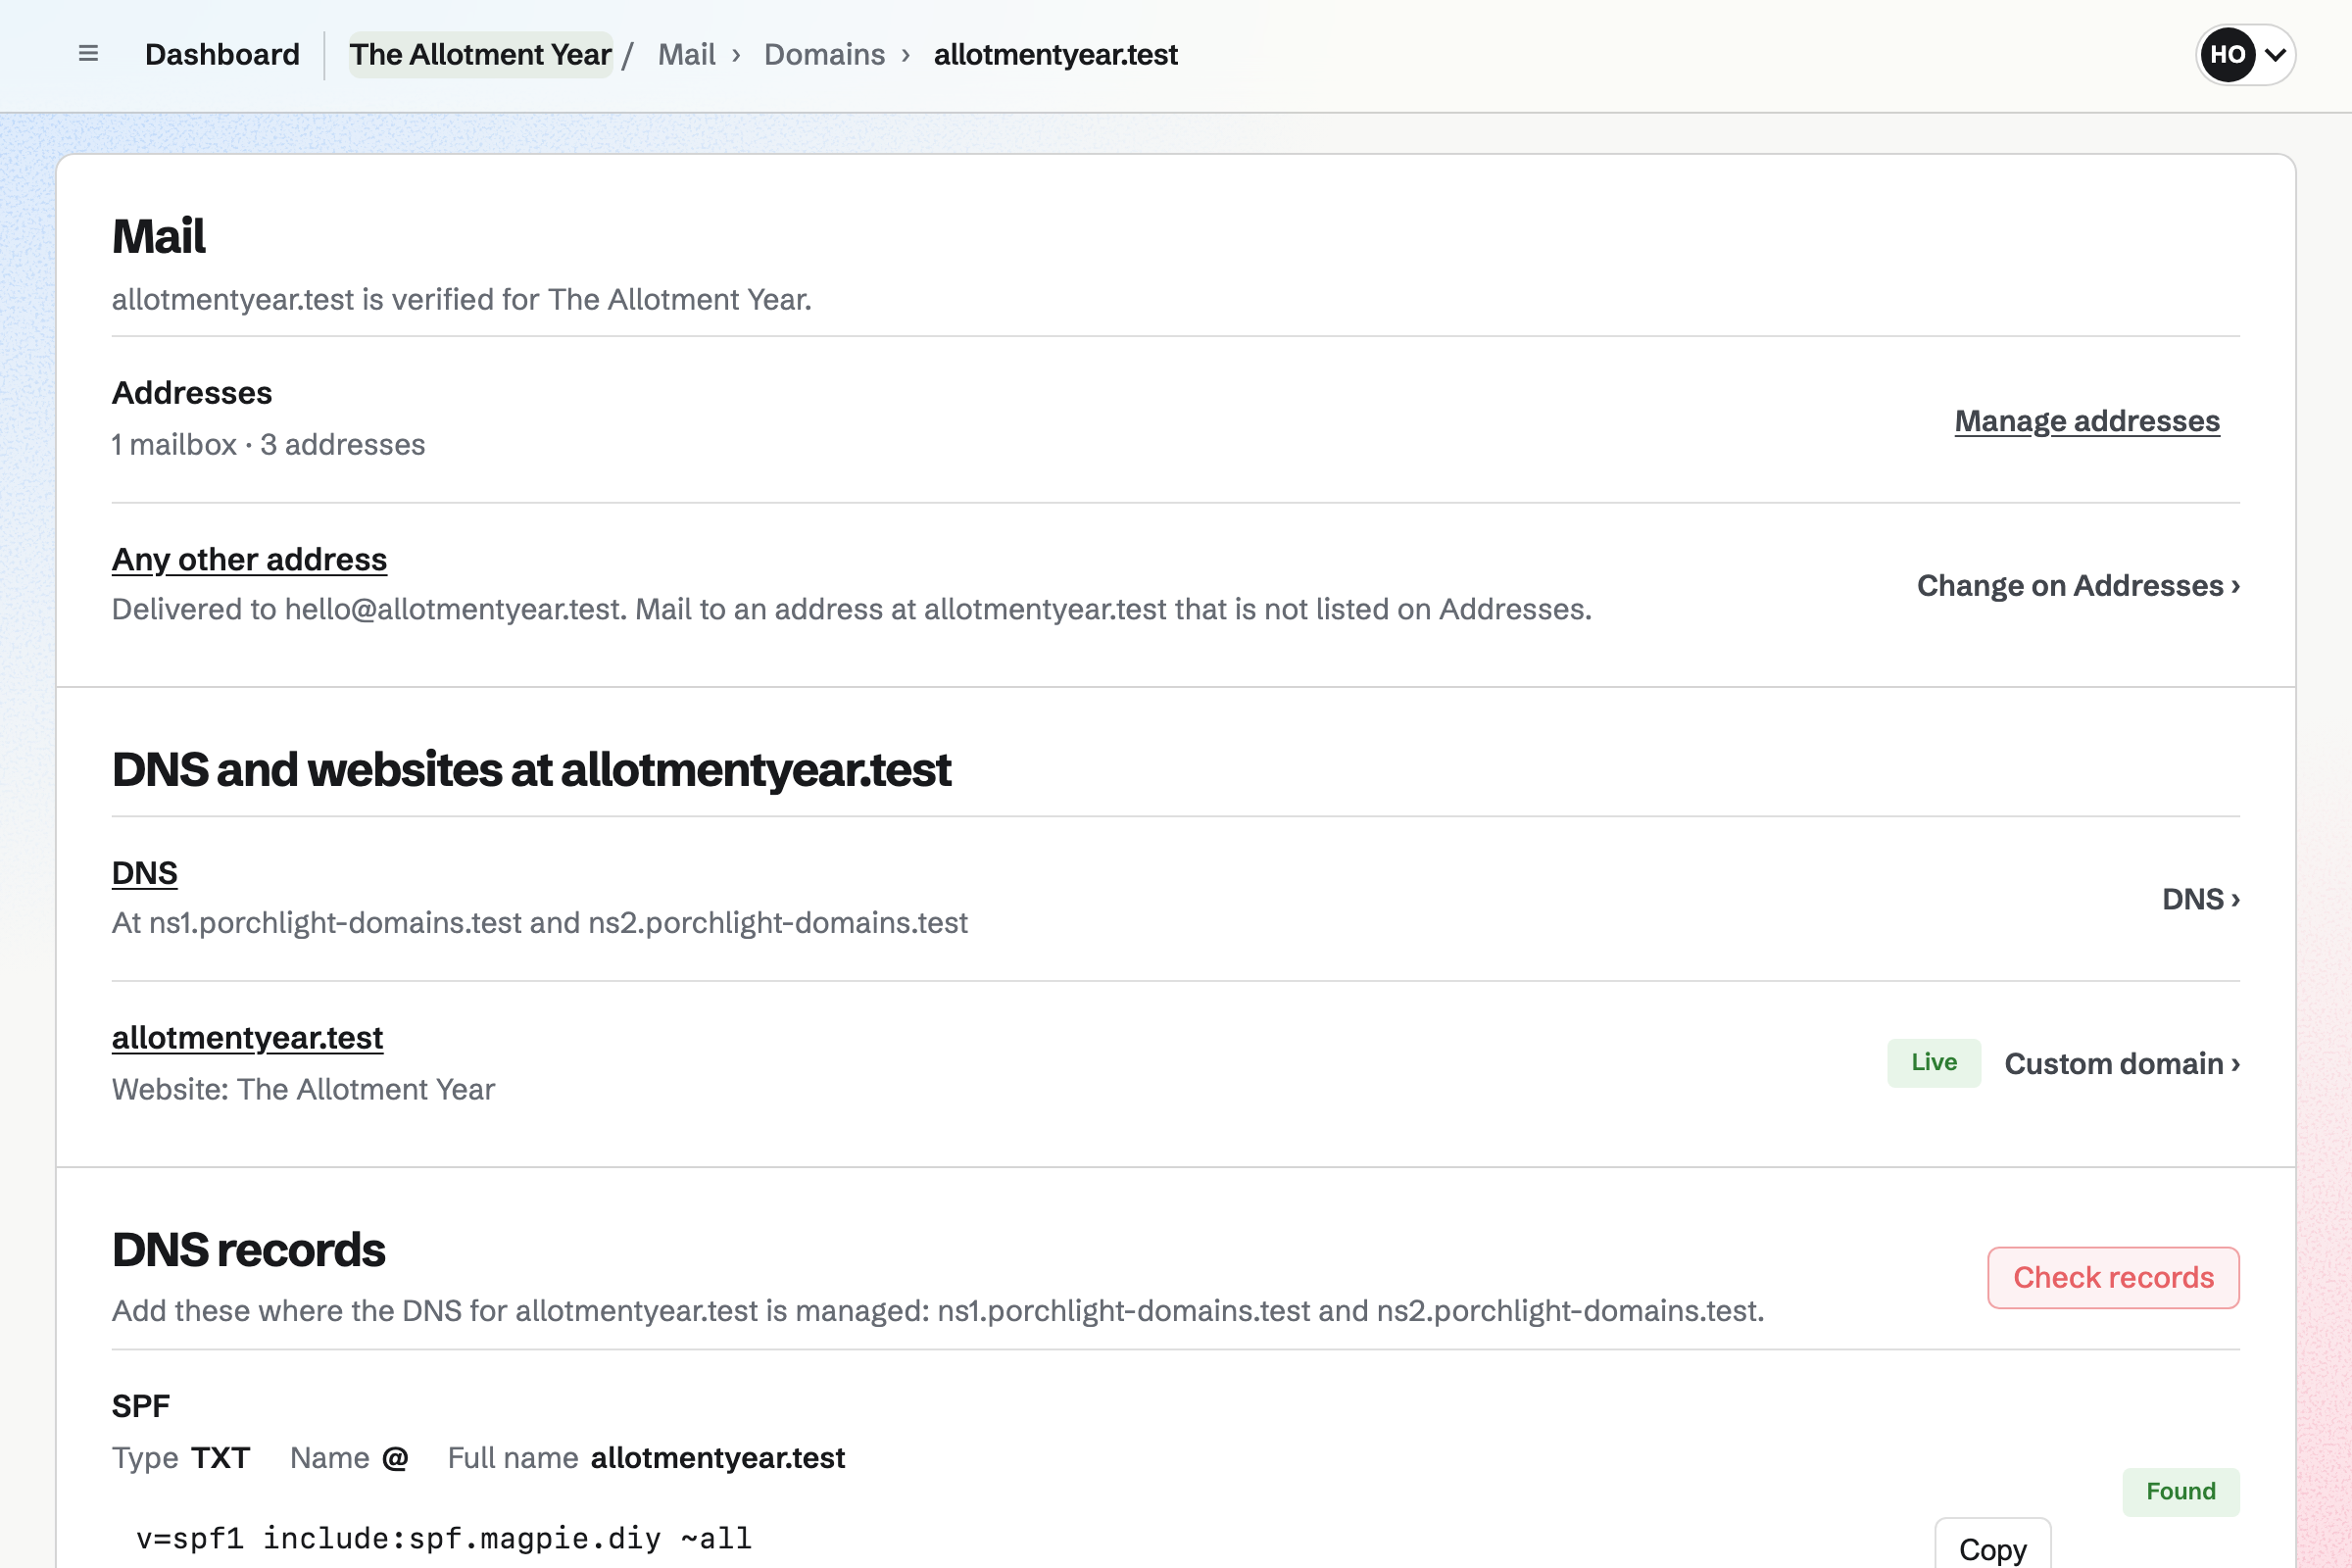Navigate to the Domains breadcrumb

(x=824, y=54)
